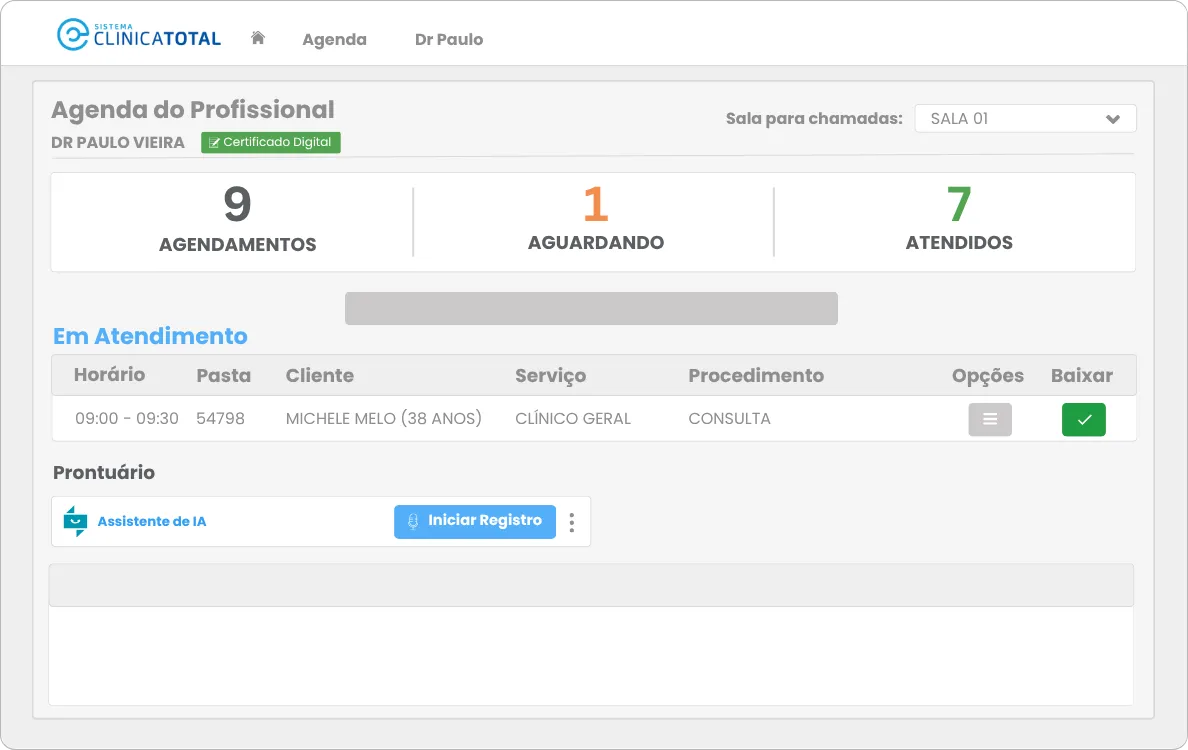Click the 7 Atendidos counter
The height and width of the screenshot is (750, 1188).
[959, 219]
